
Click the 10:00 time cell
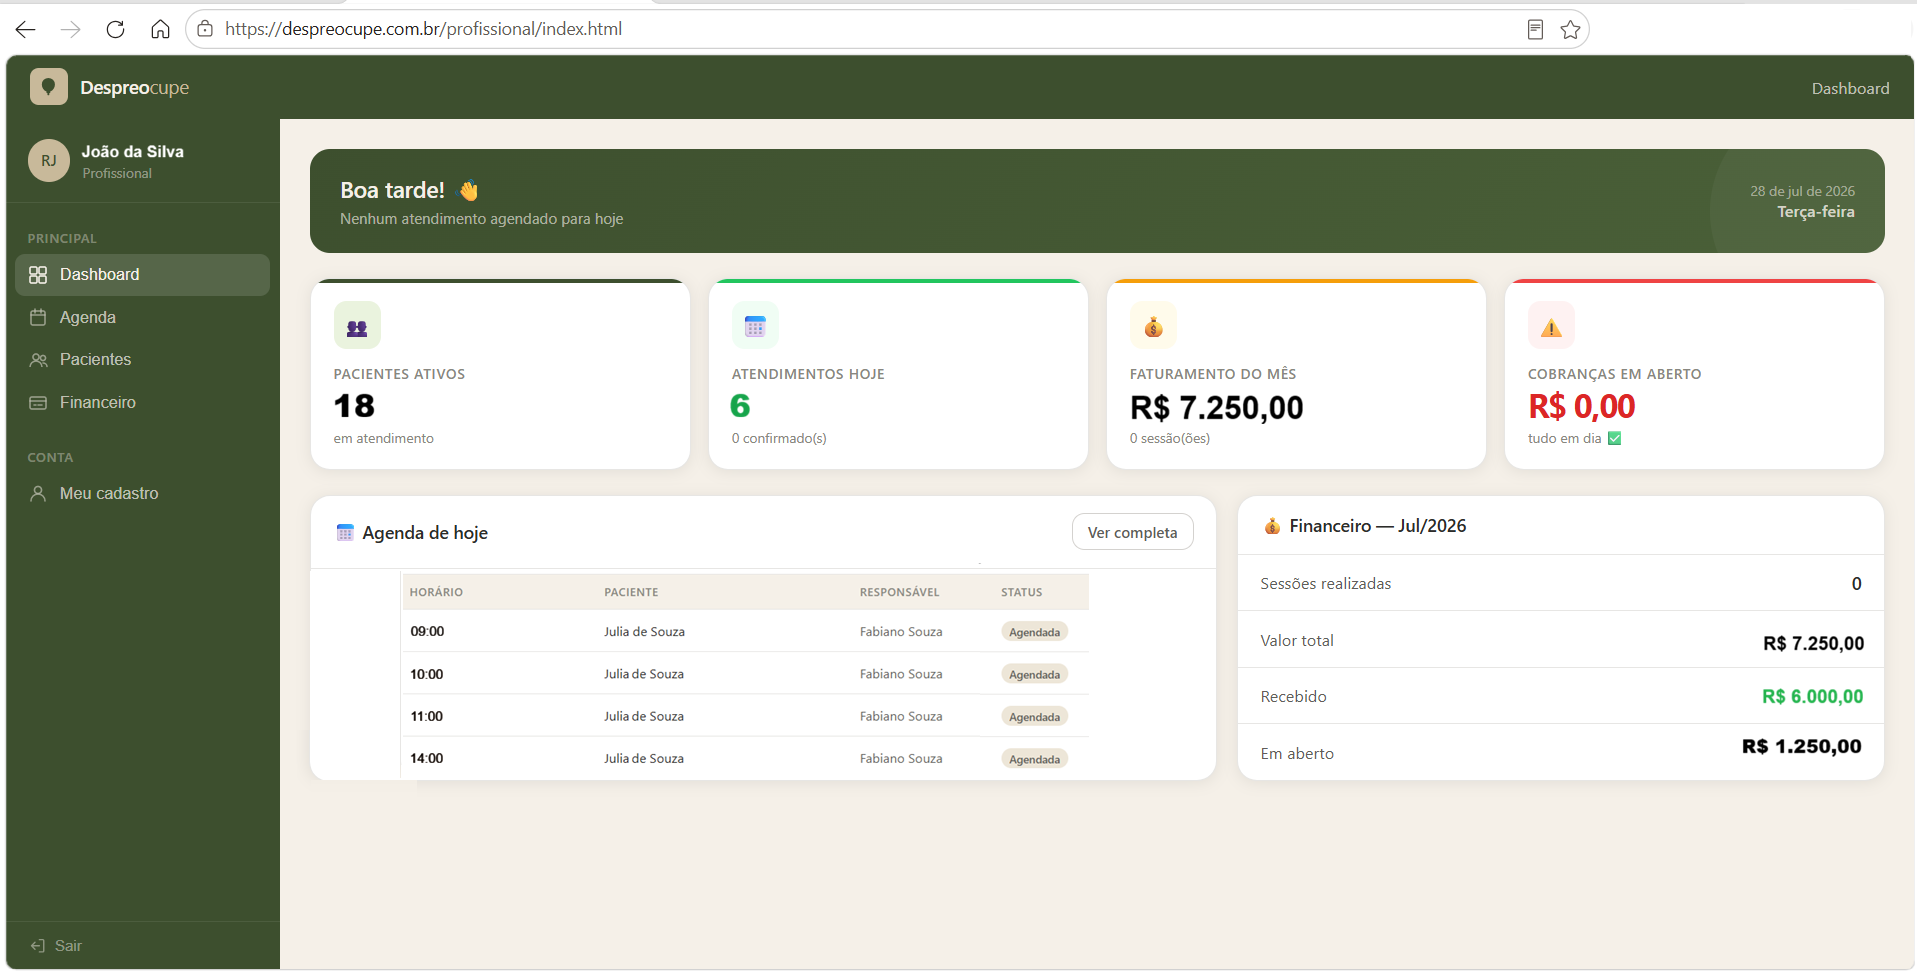point(427,675)
